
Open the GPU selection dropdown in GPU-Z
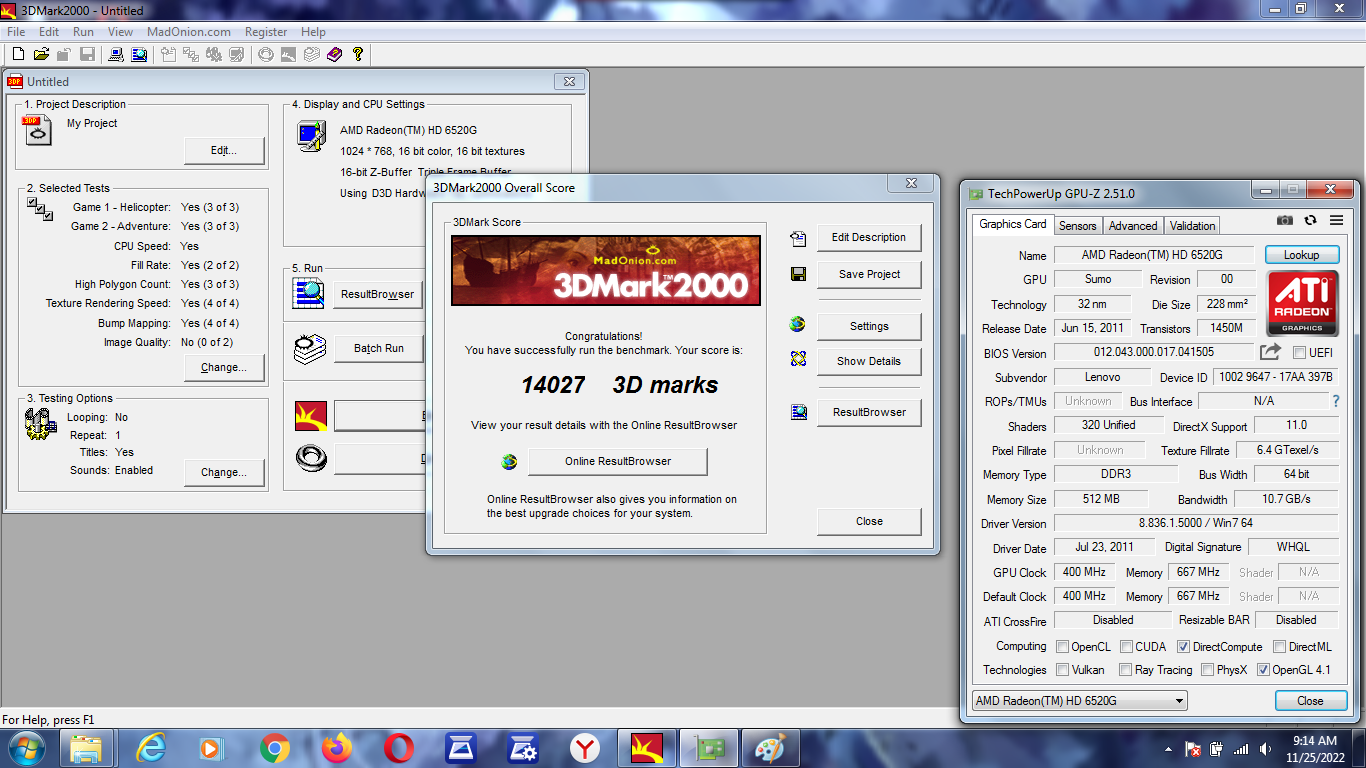(1080, 700)
